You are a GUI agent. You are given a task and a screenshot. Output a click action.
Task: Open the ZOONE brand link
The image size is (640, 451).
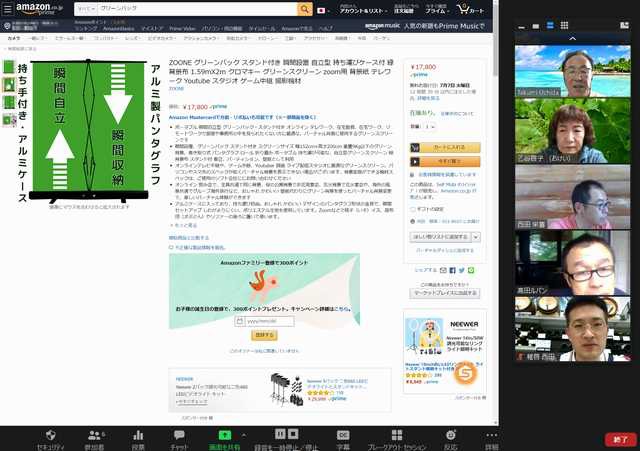tap(176, 88)
